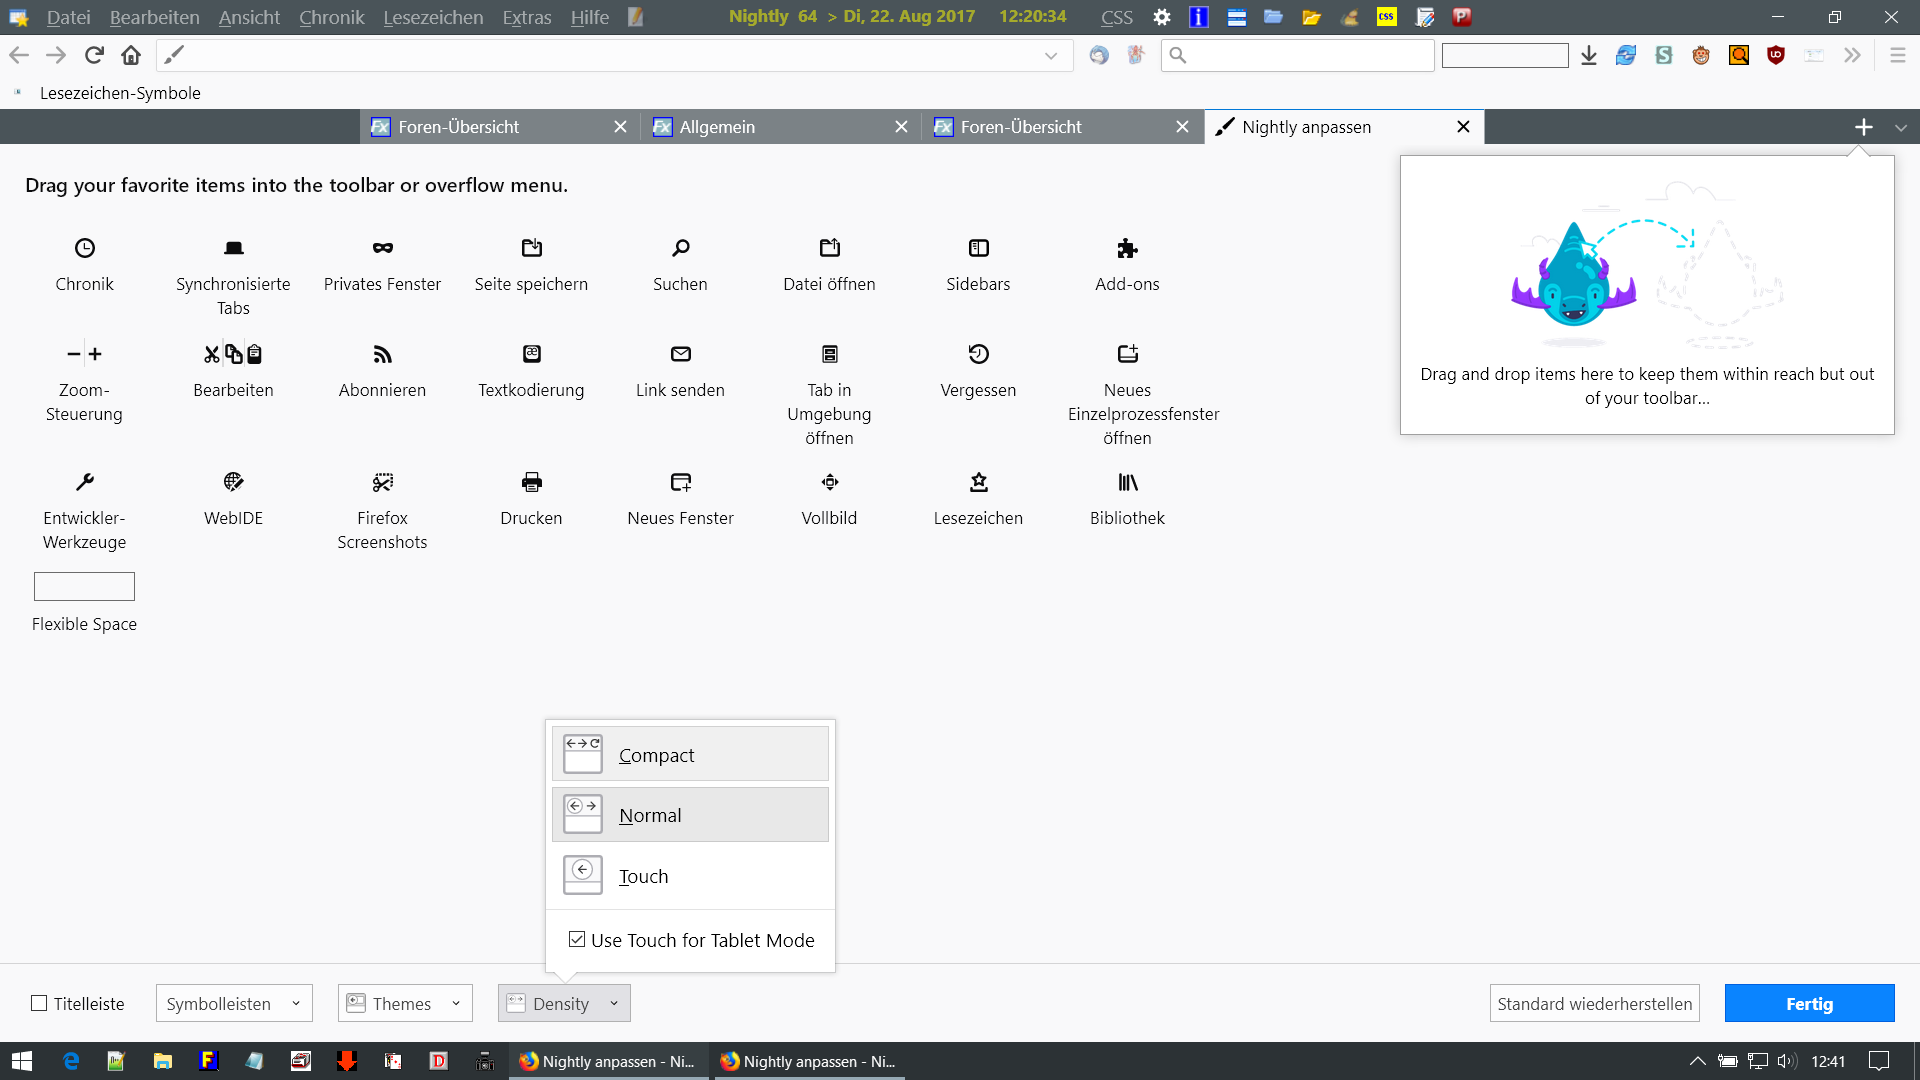Uncheck Use Touch for Tablet Mode
This screenshot has width=1920, height=1080.
(x=577, y=939)
